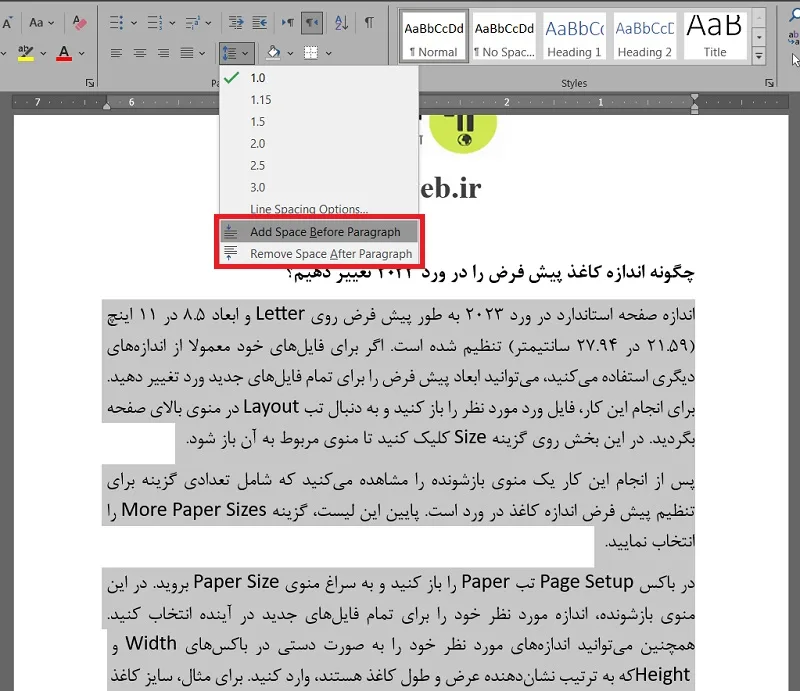Apply red Font Color

(64, 53)
